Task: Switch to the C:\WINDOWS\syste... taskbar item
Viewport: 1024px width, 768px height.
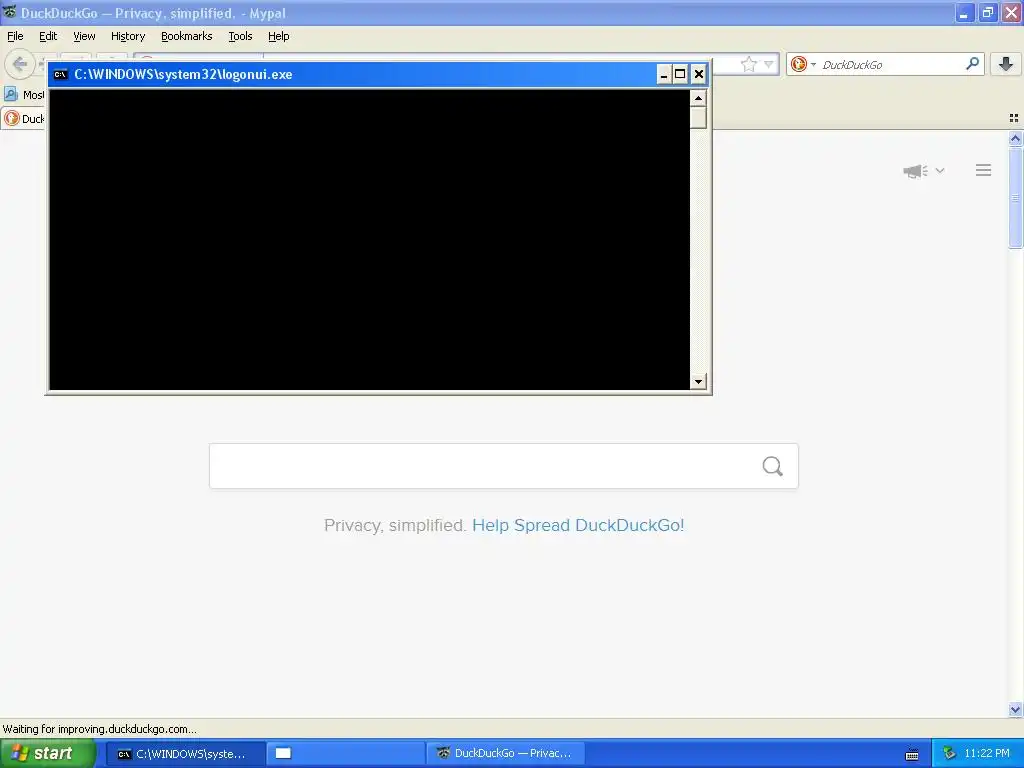Action: coord(185,754)
